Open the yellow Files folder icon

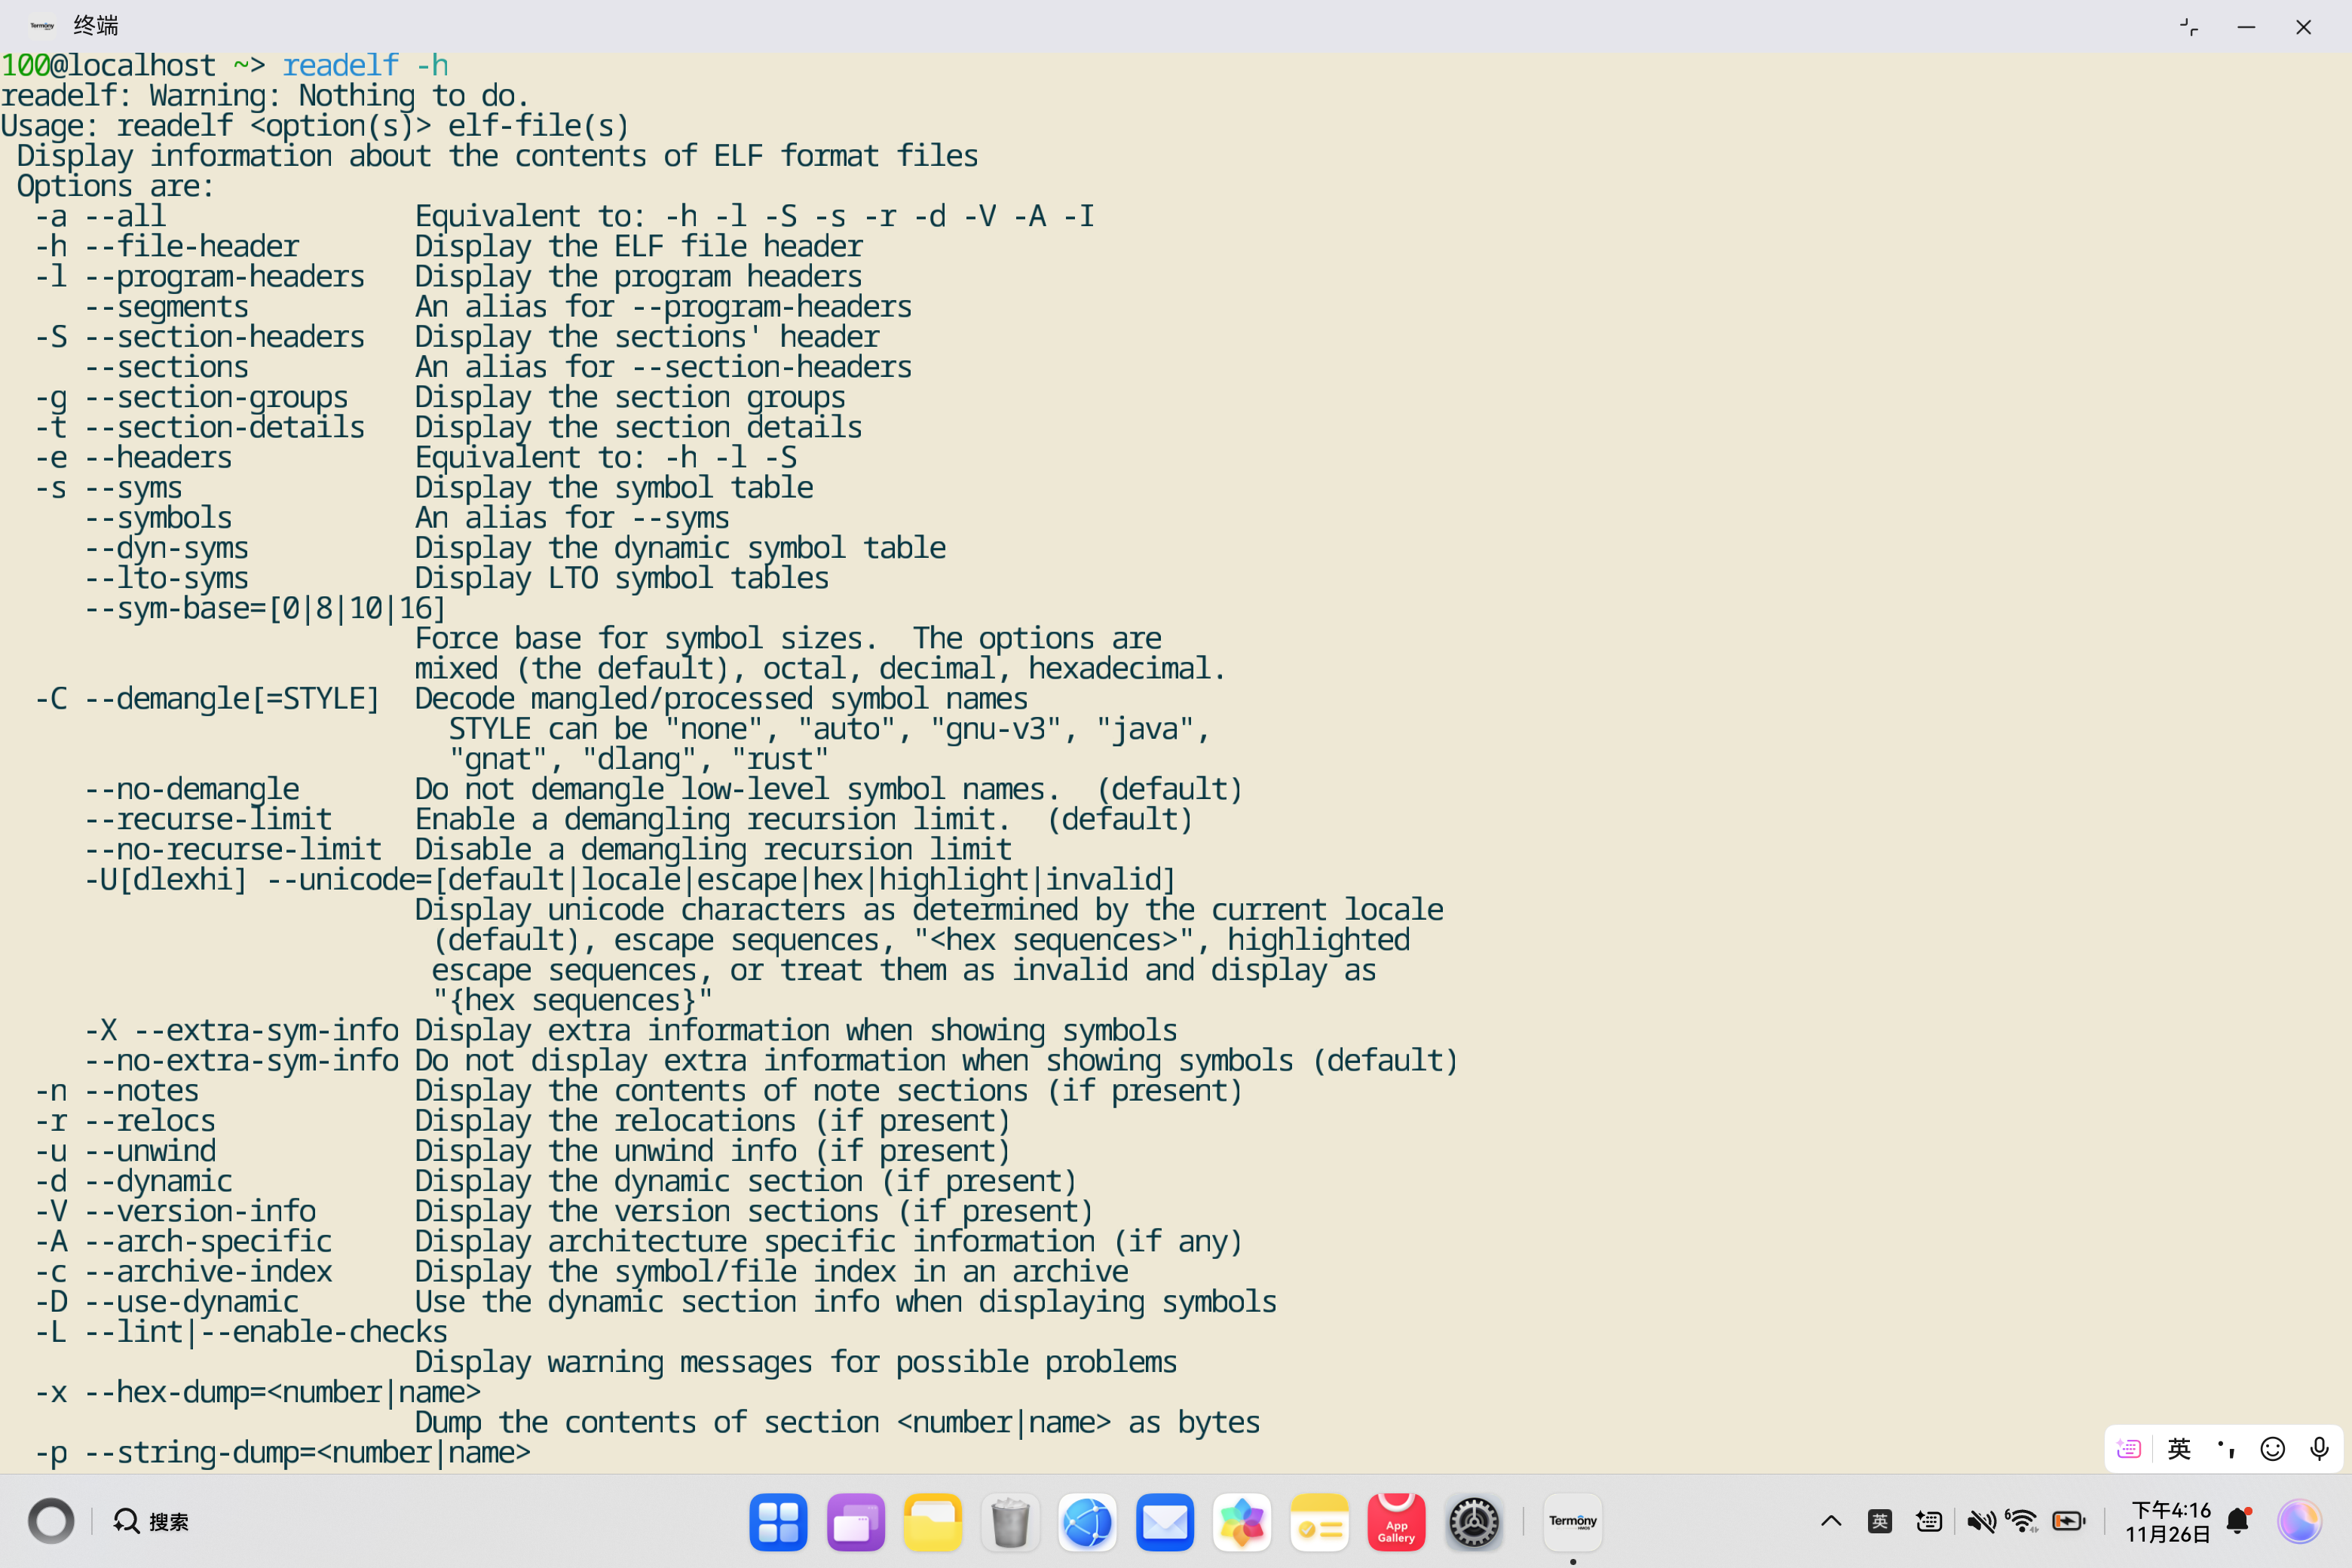click(932, 1521)
